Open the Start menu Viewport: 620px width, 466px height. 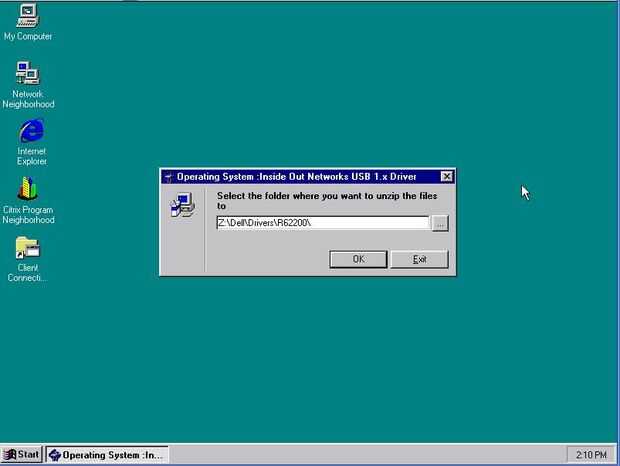21,455
